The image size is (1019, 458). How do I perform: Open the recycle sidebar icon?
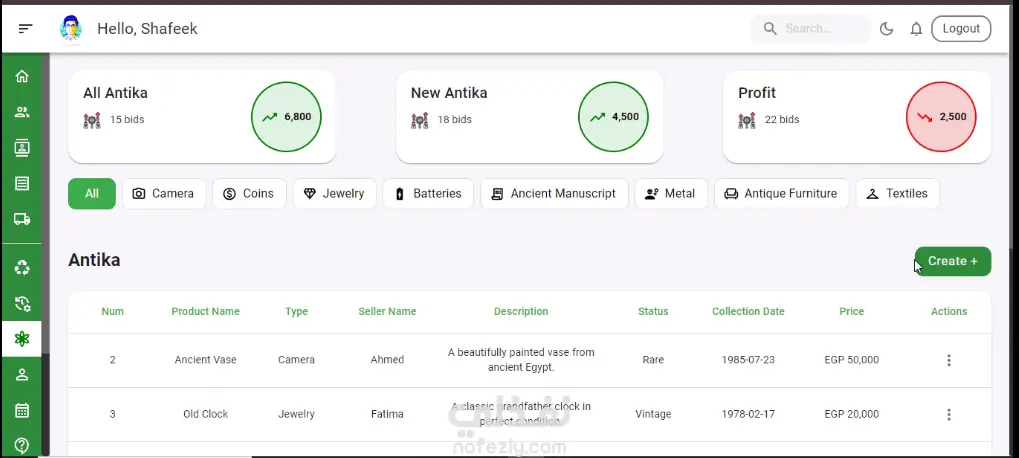tap(22, 267)
